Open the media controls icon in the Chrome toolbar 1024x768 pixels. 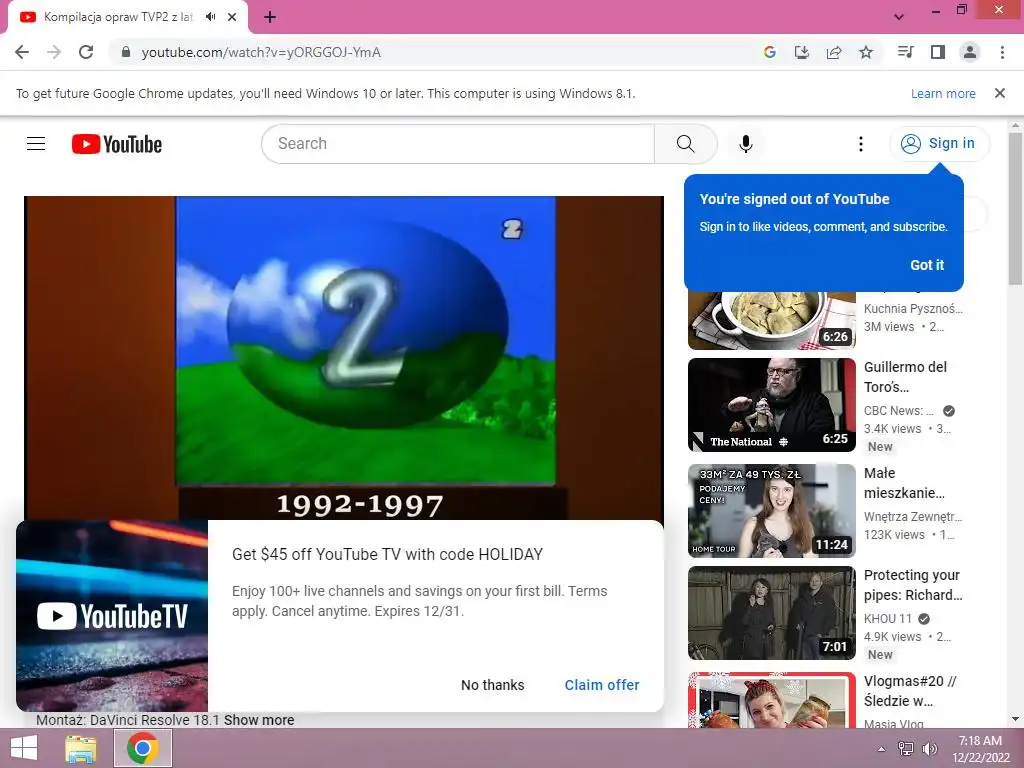[905, 52]
